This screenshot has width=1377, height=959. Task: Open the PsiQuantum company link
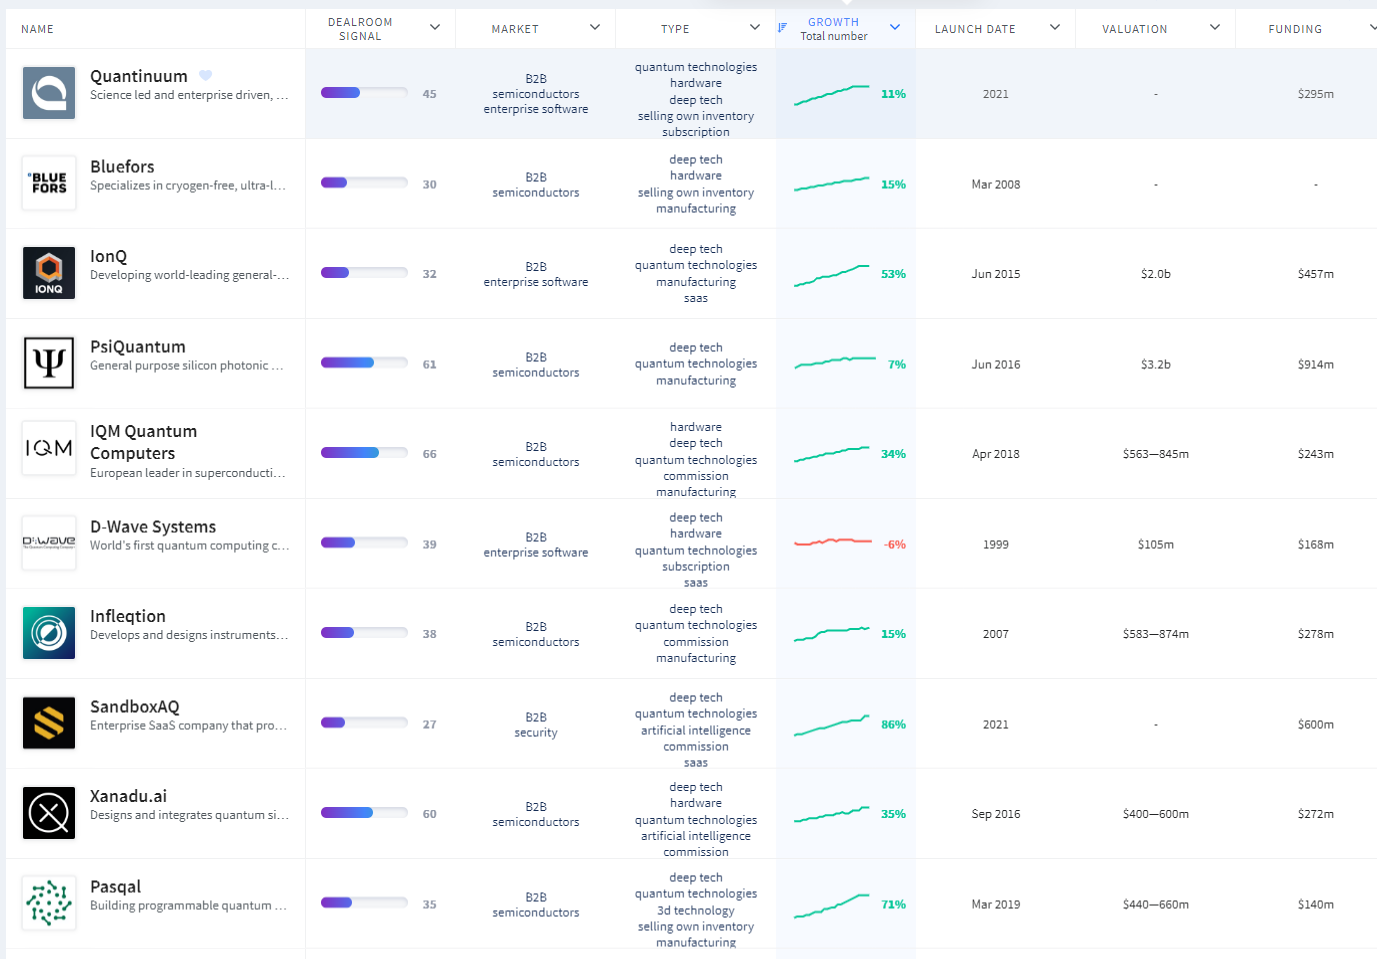[x=138, y=346]
